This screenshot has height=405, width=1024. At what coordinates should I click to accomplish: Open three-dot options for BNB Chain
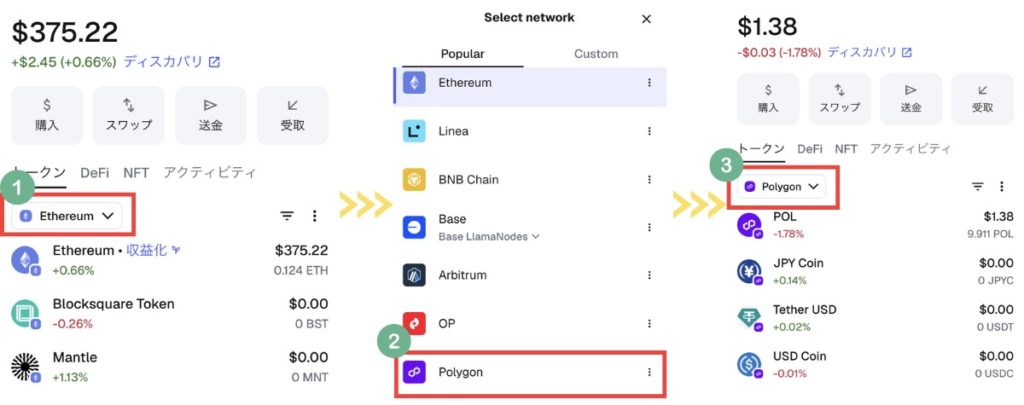click(x=649, y=180)
